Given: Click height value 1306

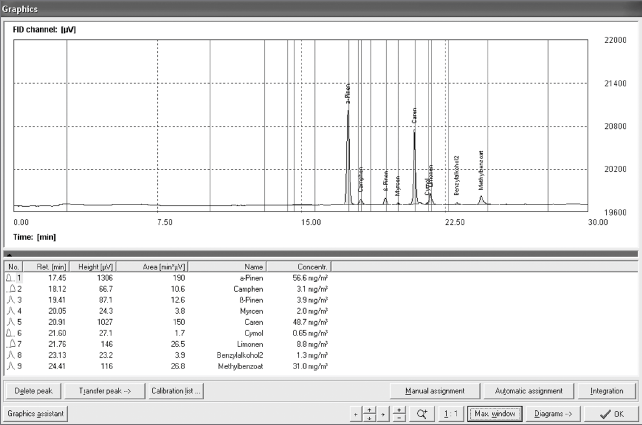Looking at the screenshot, I should (105, 278).
